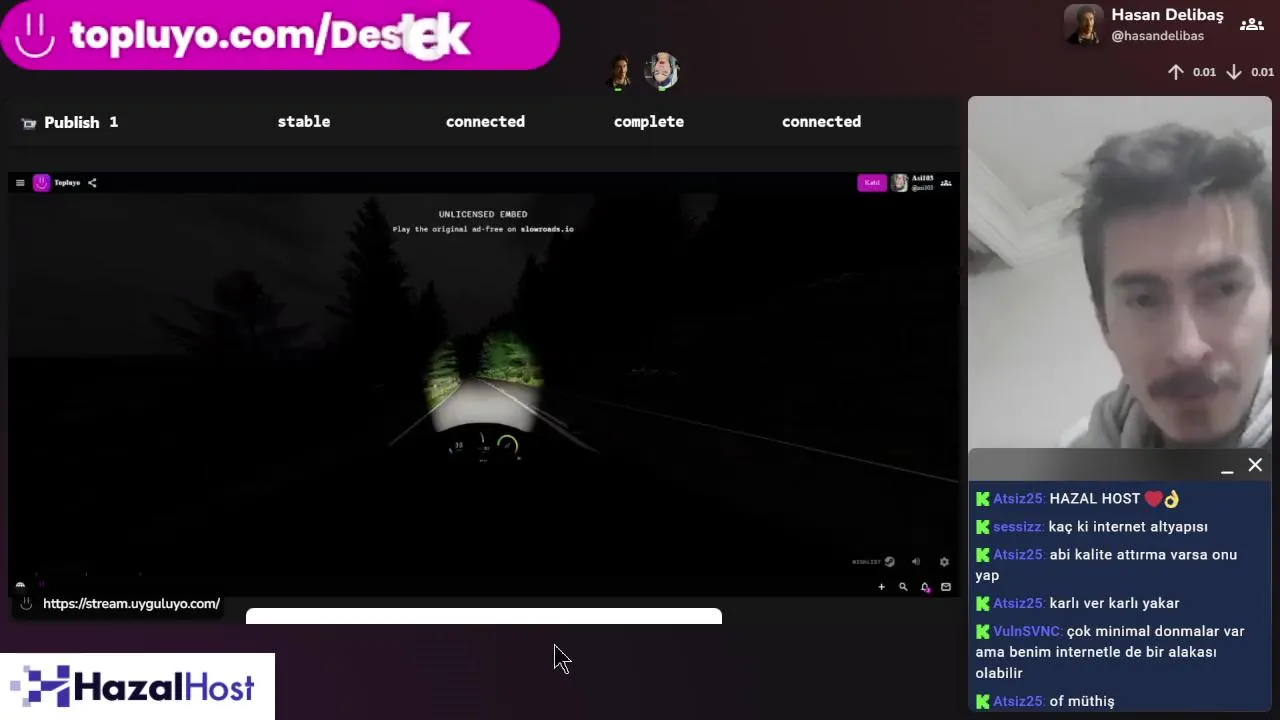Click the @hasandelibas handle text

[x=1157, y=36]
